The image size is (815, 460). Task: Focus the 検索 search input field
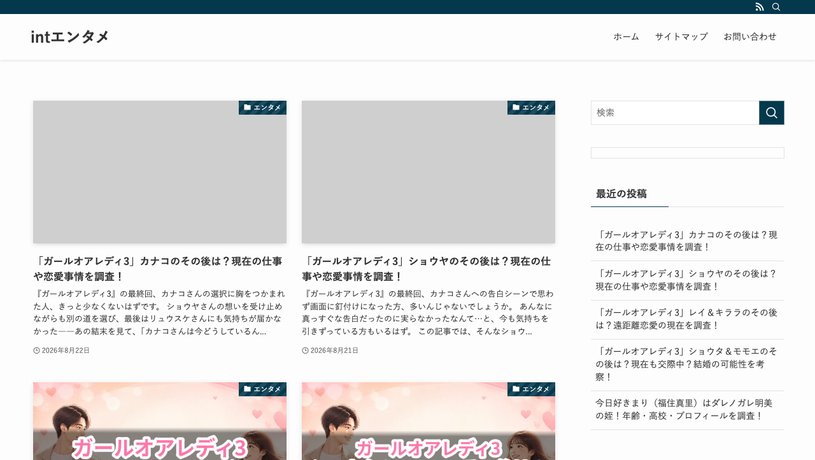pos(675,113)
